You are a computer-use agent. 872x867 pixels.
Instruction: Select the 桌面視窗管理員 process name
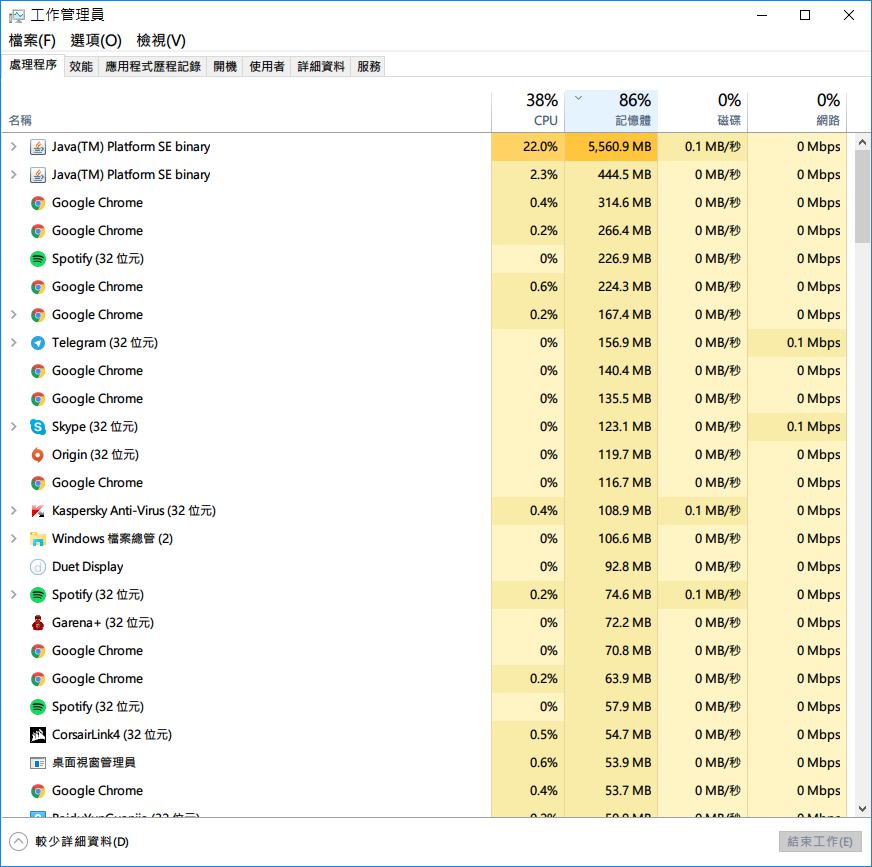93,762
